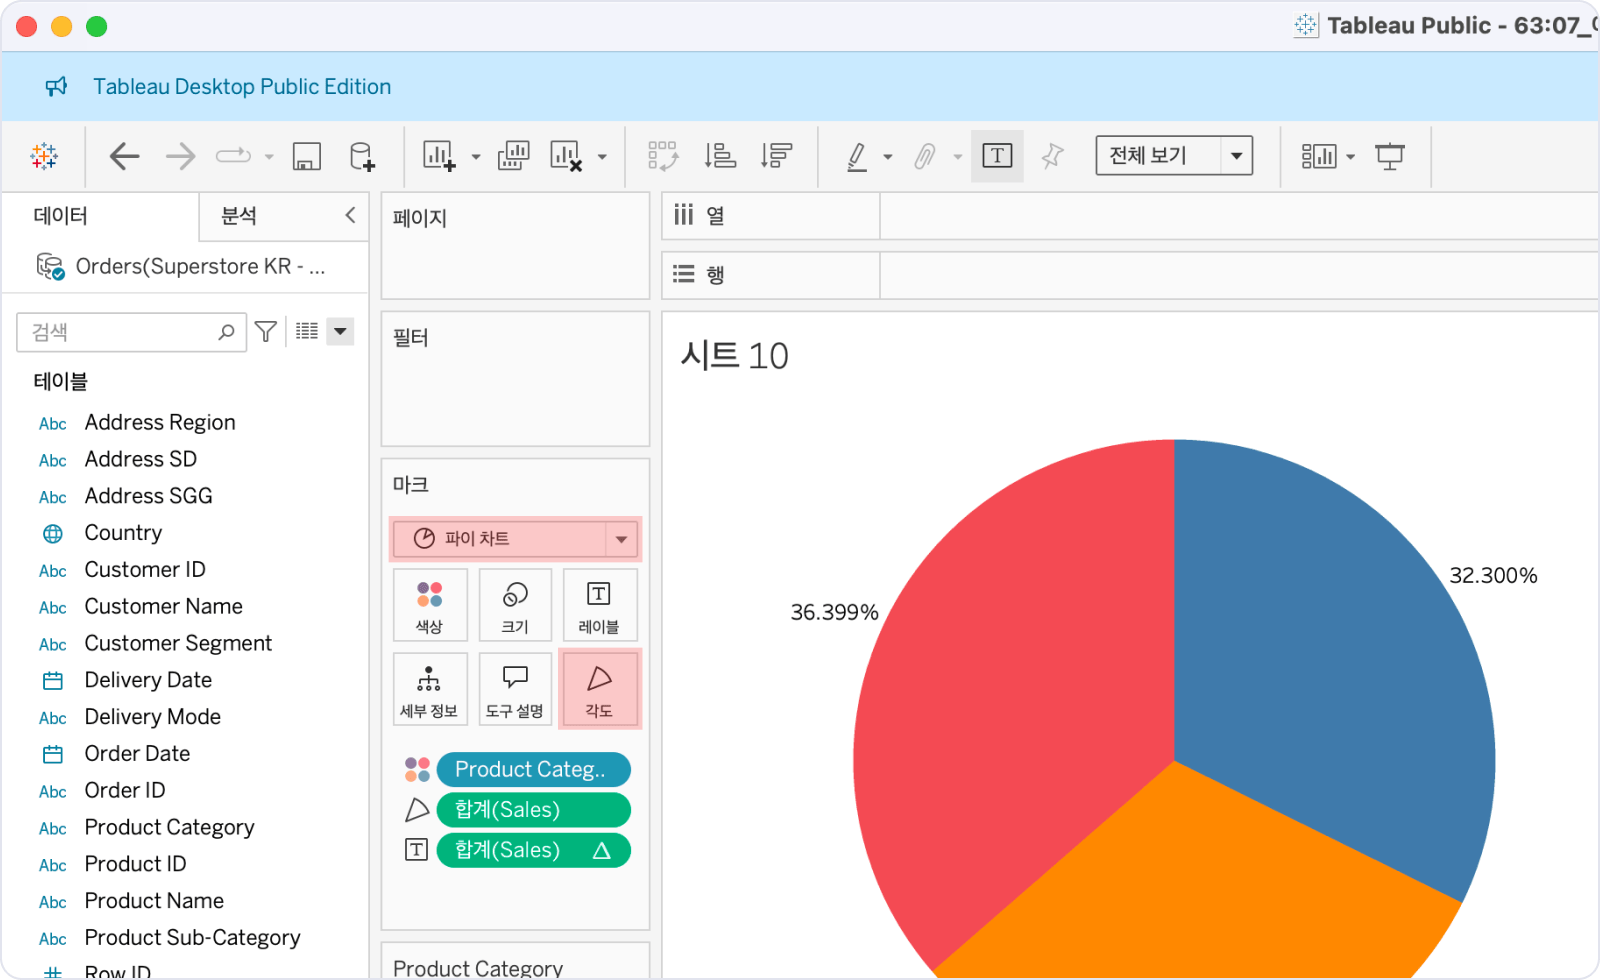Click the 시트 10 sheet title
The image size is (1600, 980).
click(735, 356)
